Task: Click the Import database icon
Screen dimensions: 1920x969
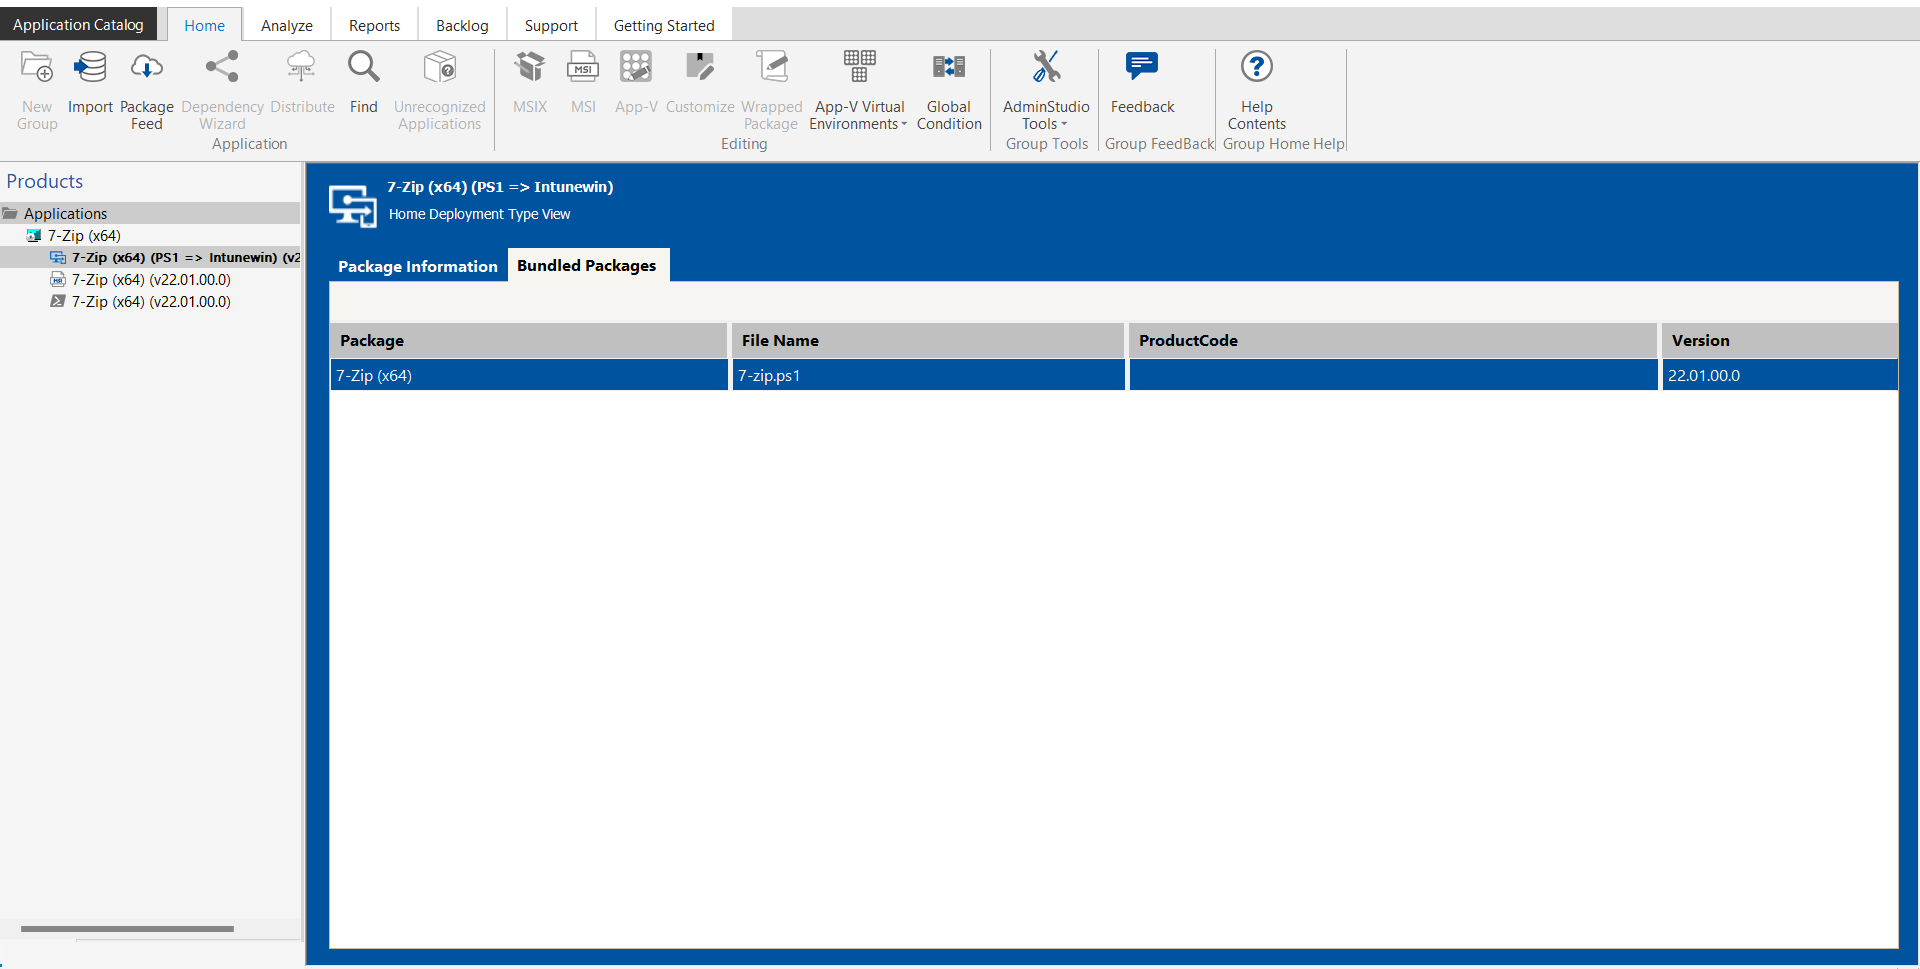Action: tap(90, 68)
